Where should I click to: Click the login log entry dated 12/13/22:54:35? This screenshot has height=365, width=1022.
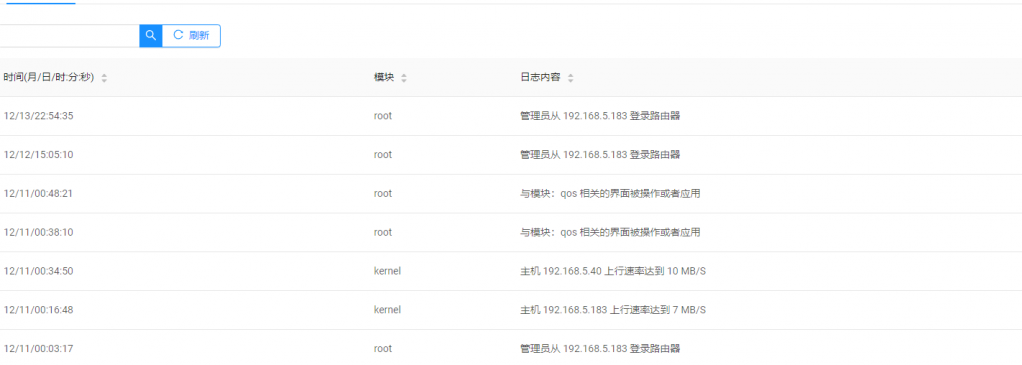600,116
